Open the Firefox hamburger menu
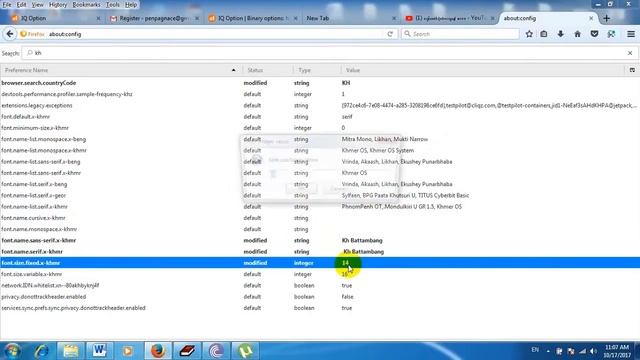This screenshot has width=640, height=360. click(631, 34)
